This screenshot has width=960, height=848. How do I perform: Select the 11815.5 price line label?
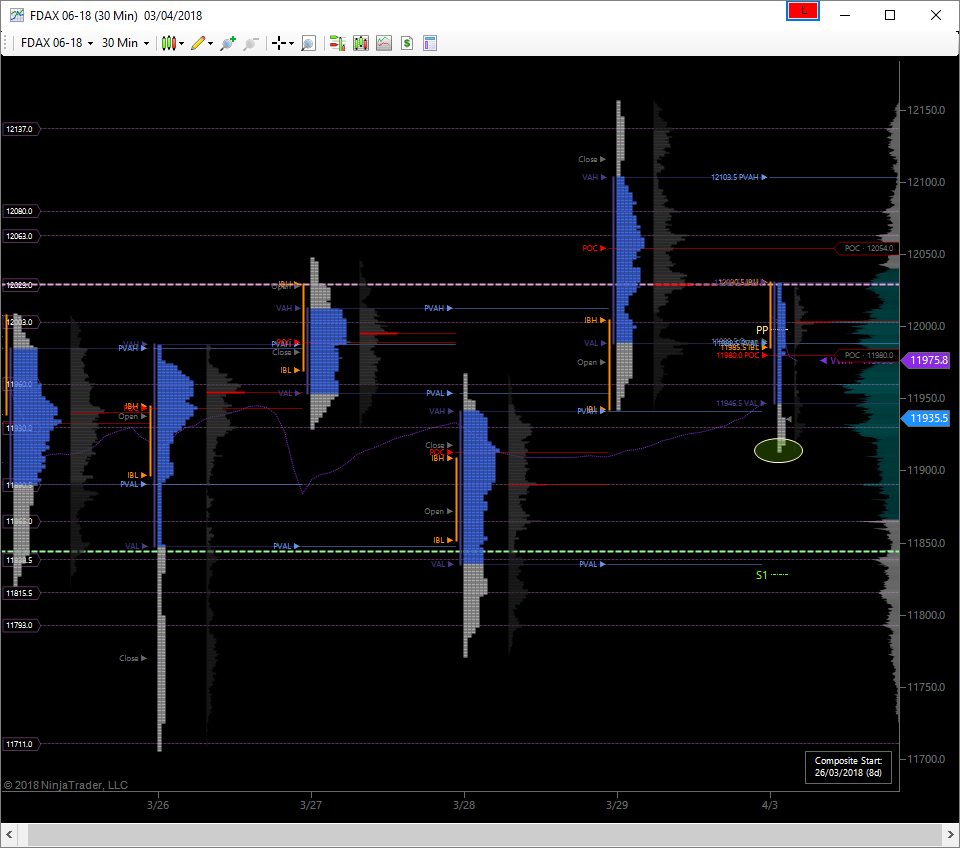(x=20, y=593)
